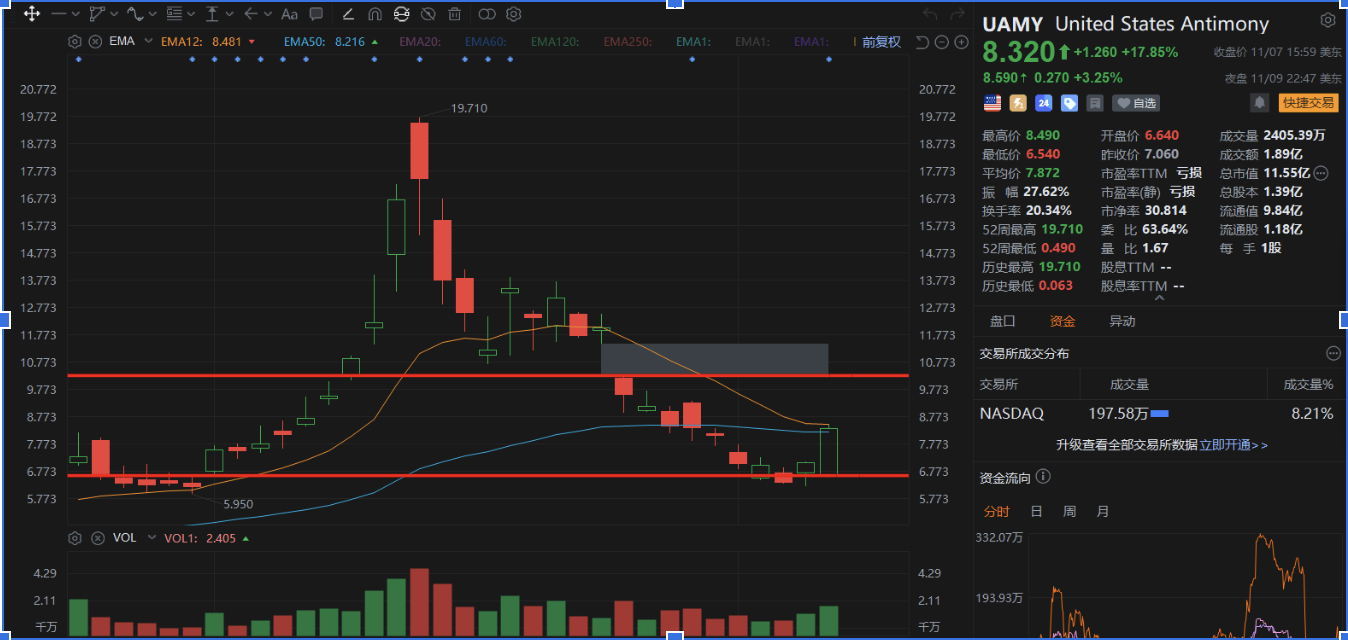Reset chart zoom with circular arrow
The width and height of the screenshot is (1348, 640).
pyautogui.click(x=922, y=42)
